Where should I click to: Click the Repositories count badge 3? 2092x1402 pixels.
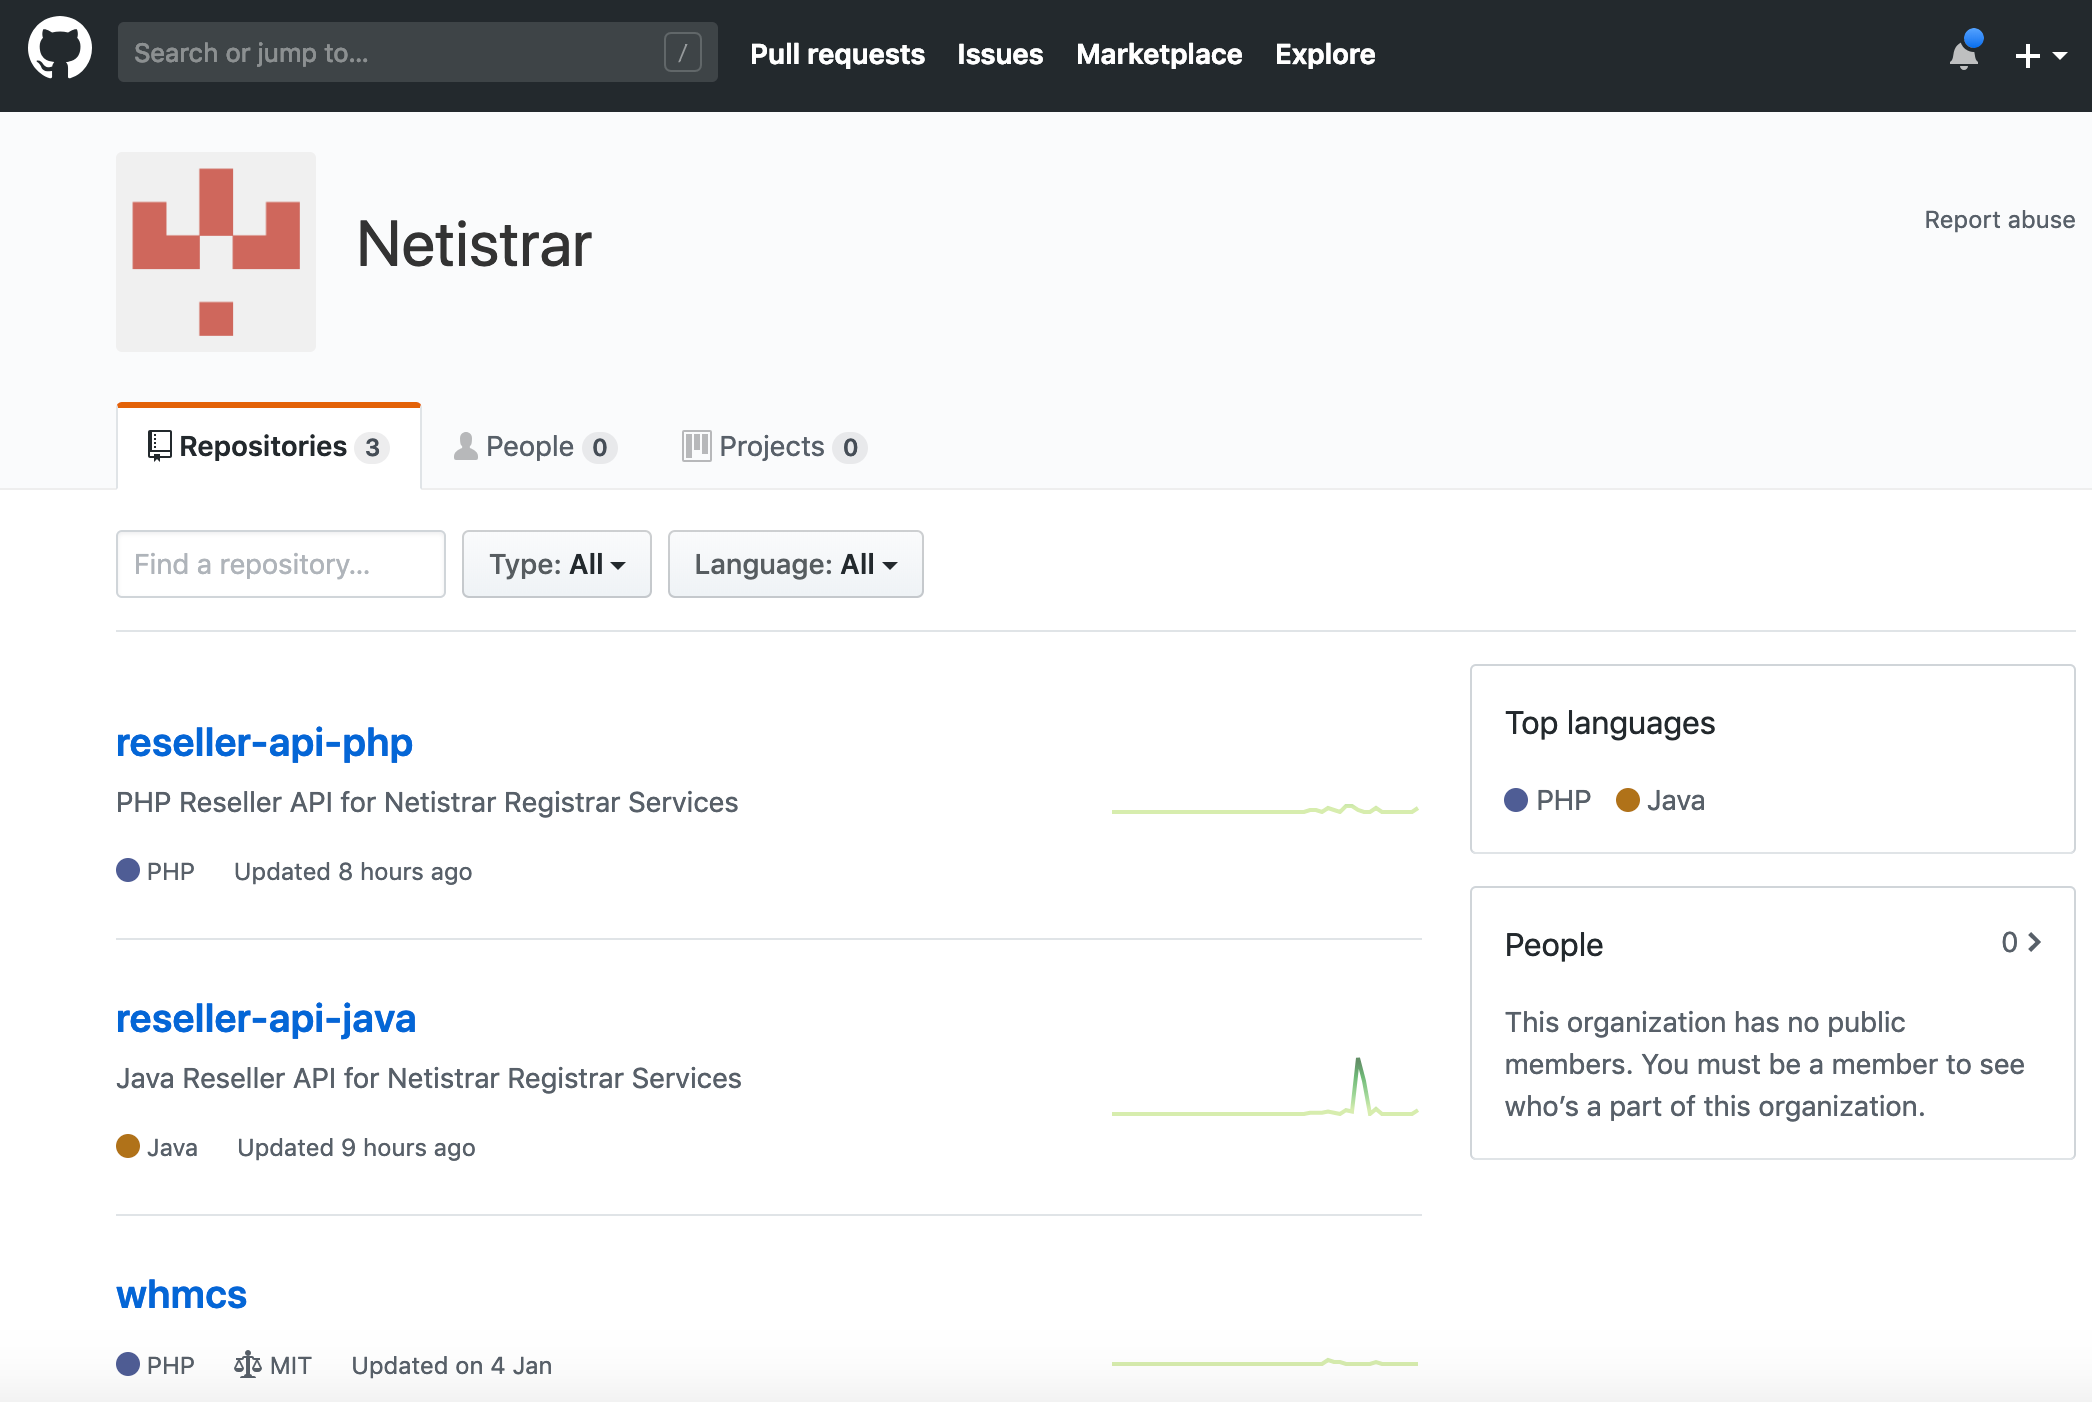(372, 447)
